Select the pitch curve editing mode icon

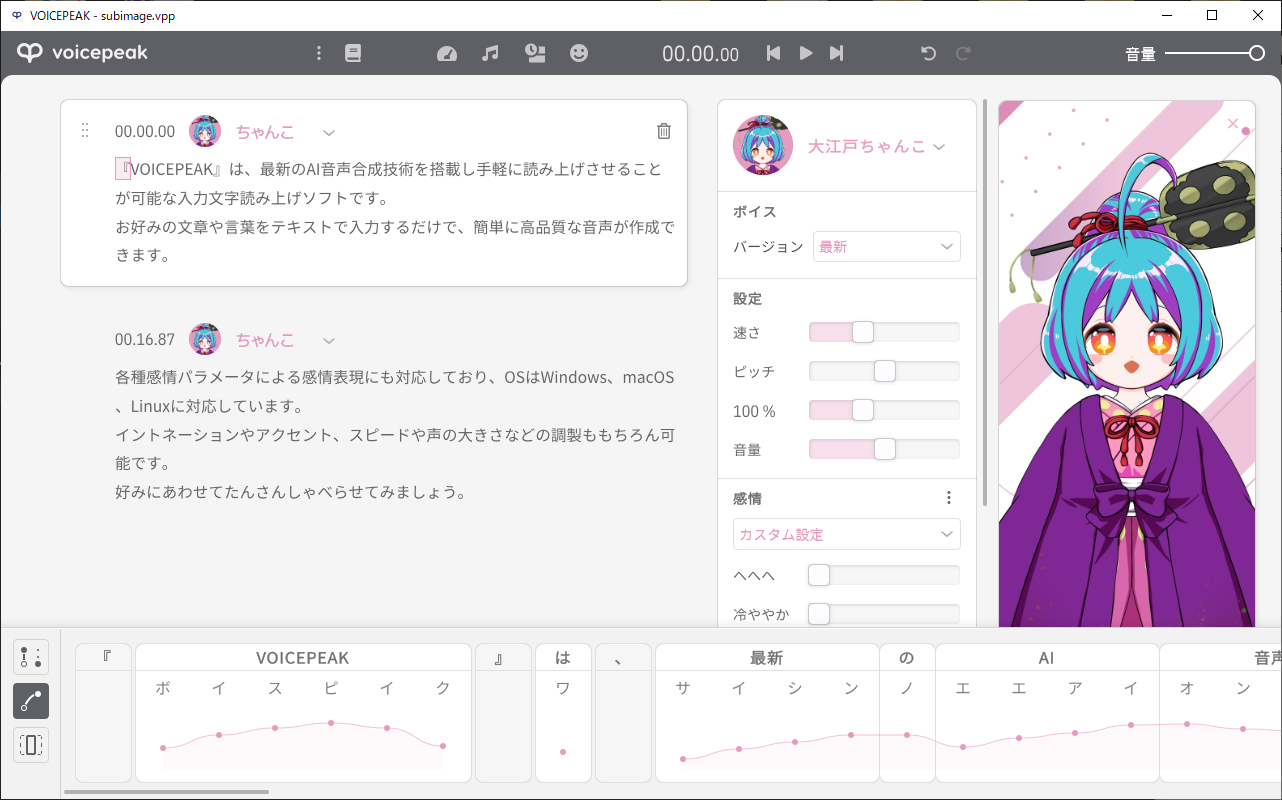point(31,701)
